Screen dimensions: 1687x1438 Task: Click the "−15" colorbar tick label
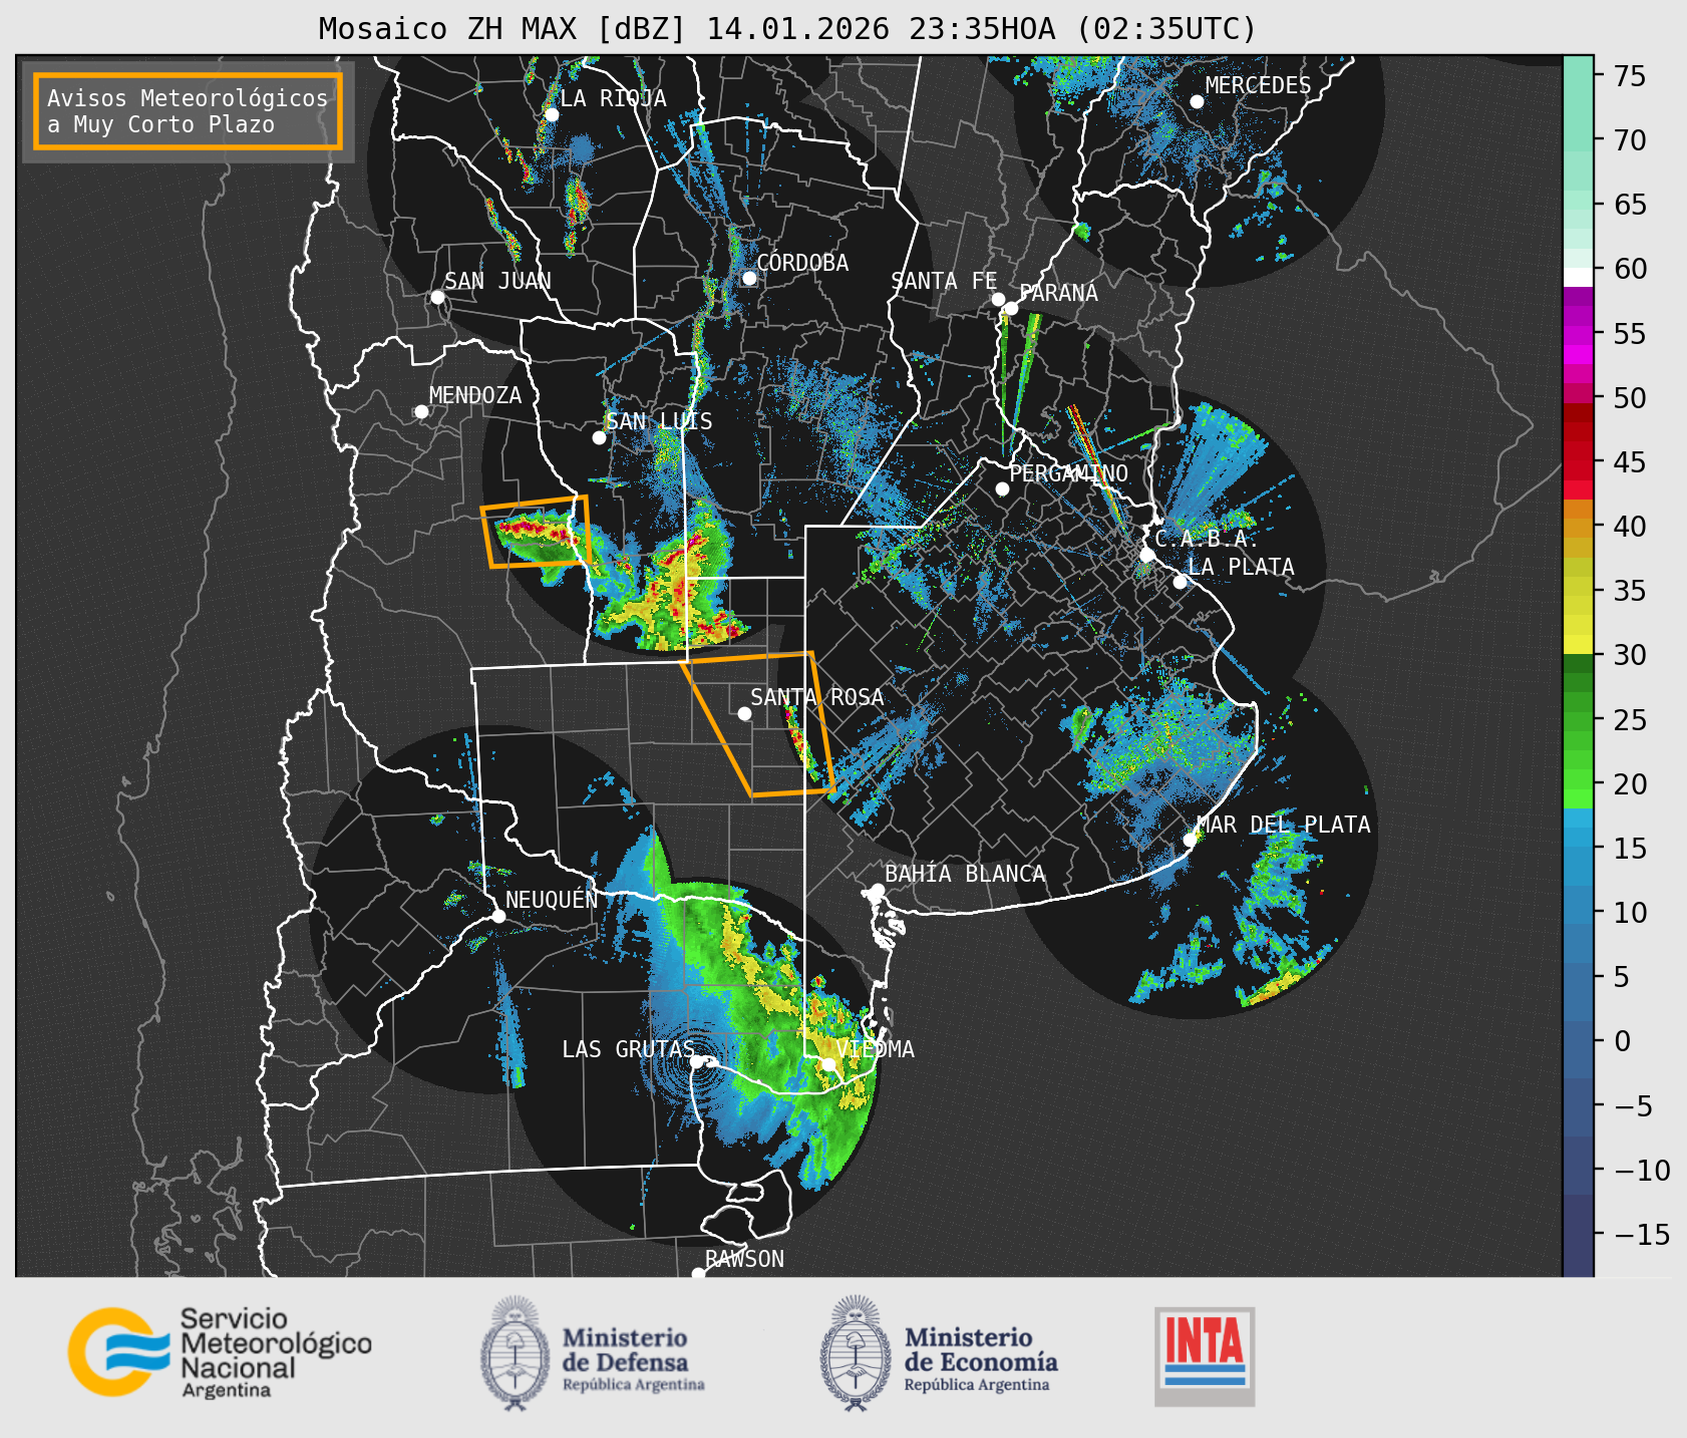[x=1640, y=1234]
